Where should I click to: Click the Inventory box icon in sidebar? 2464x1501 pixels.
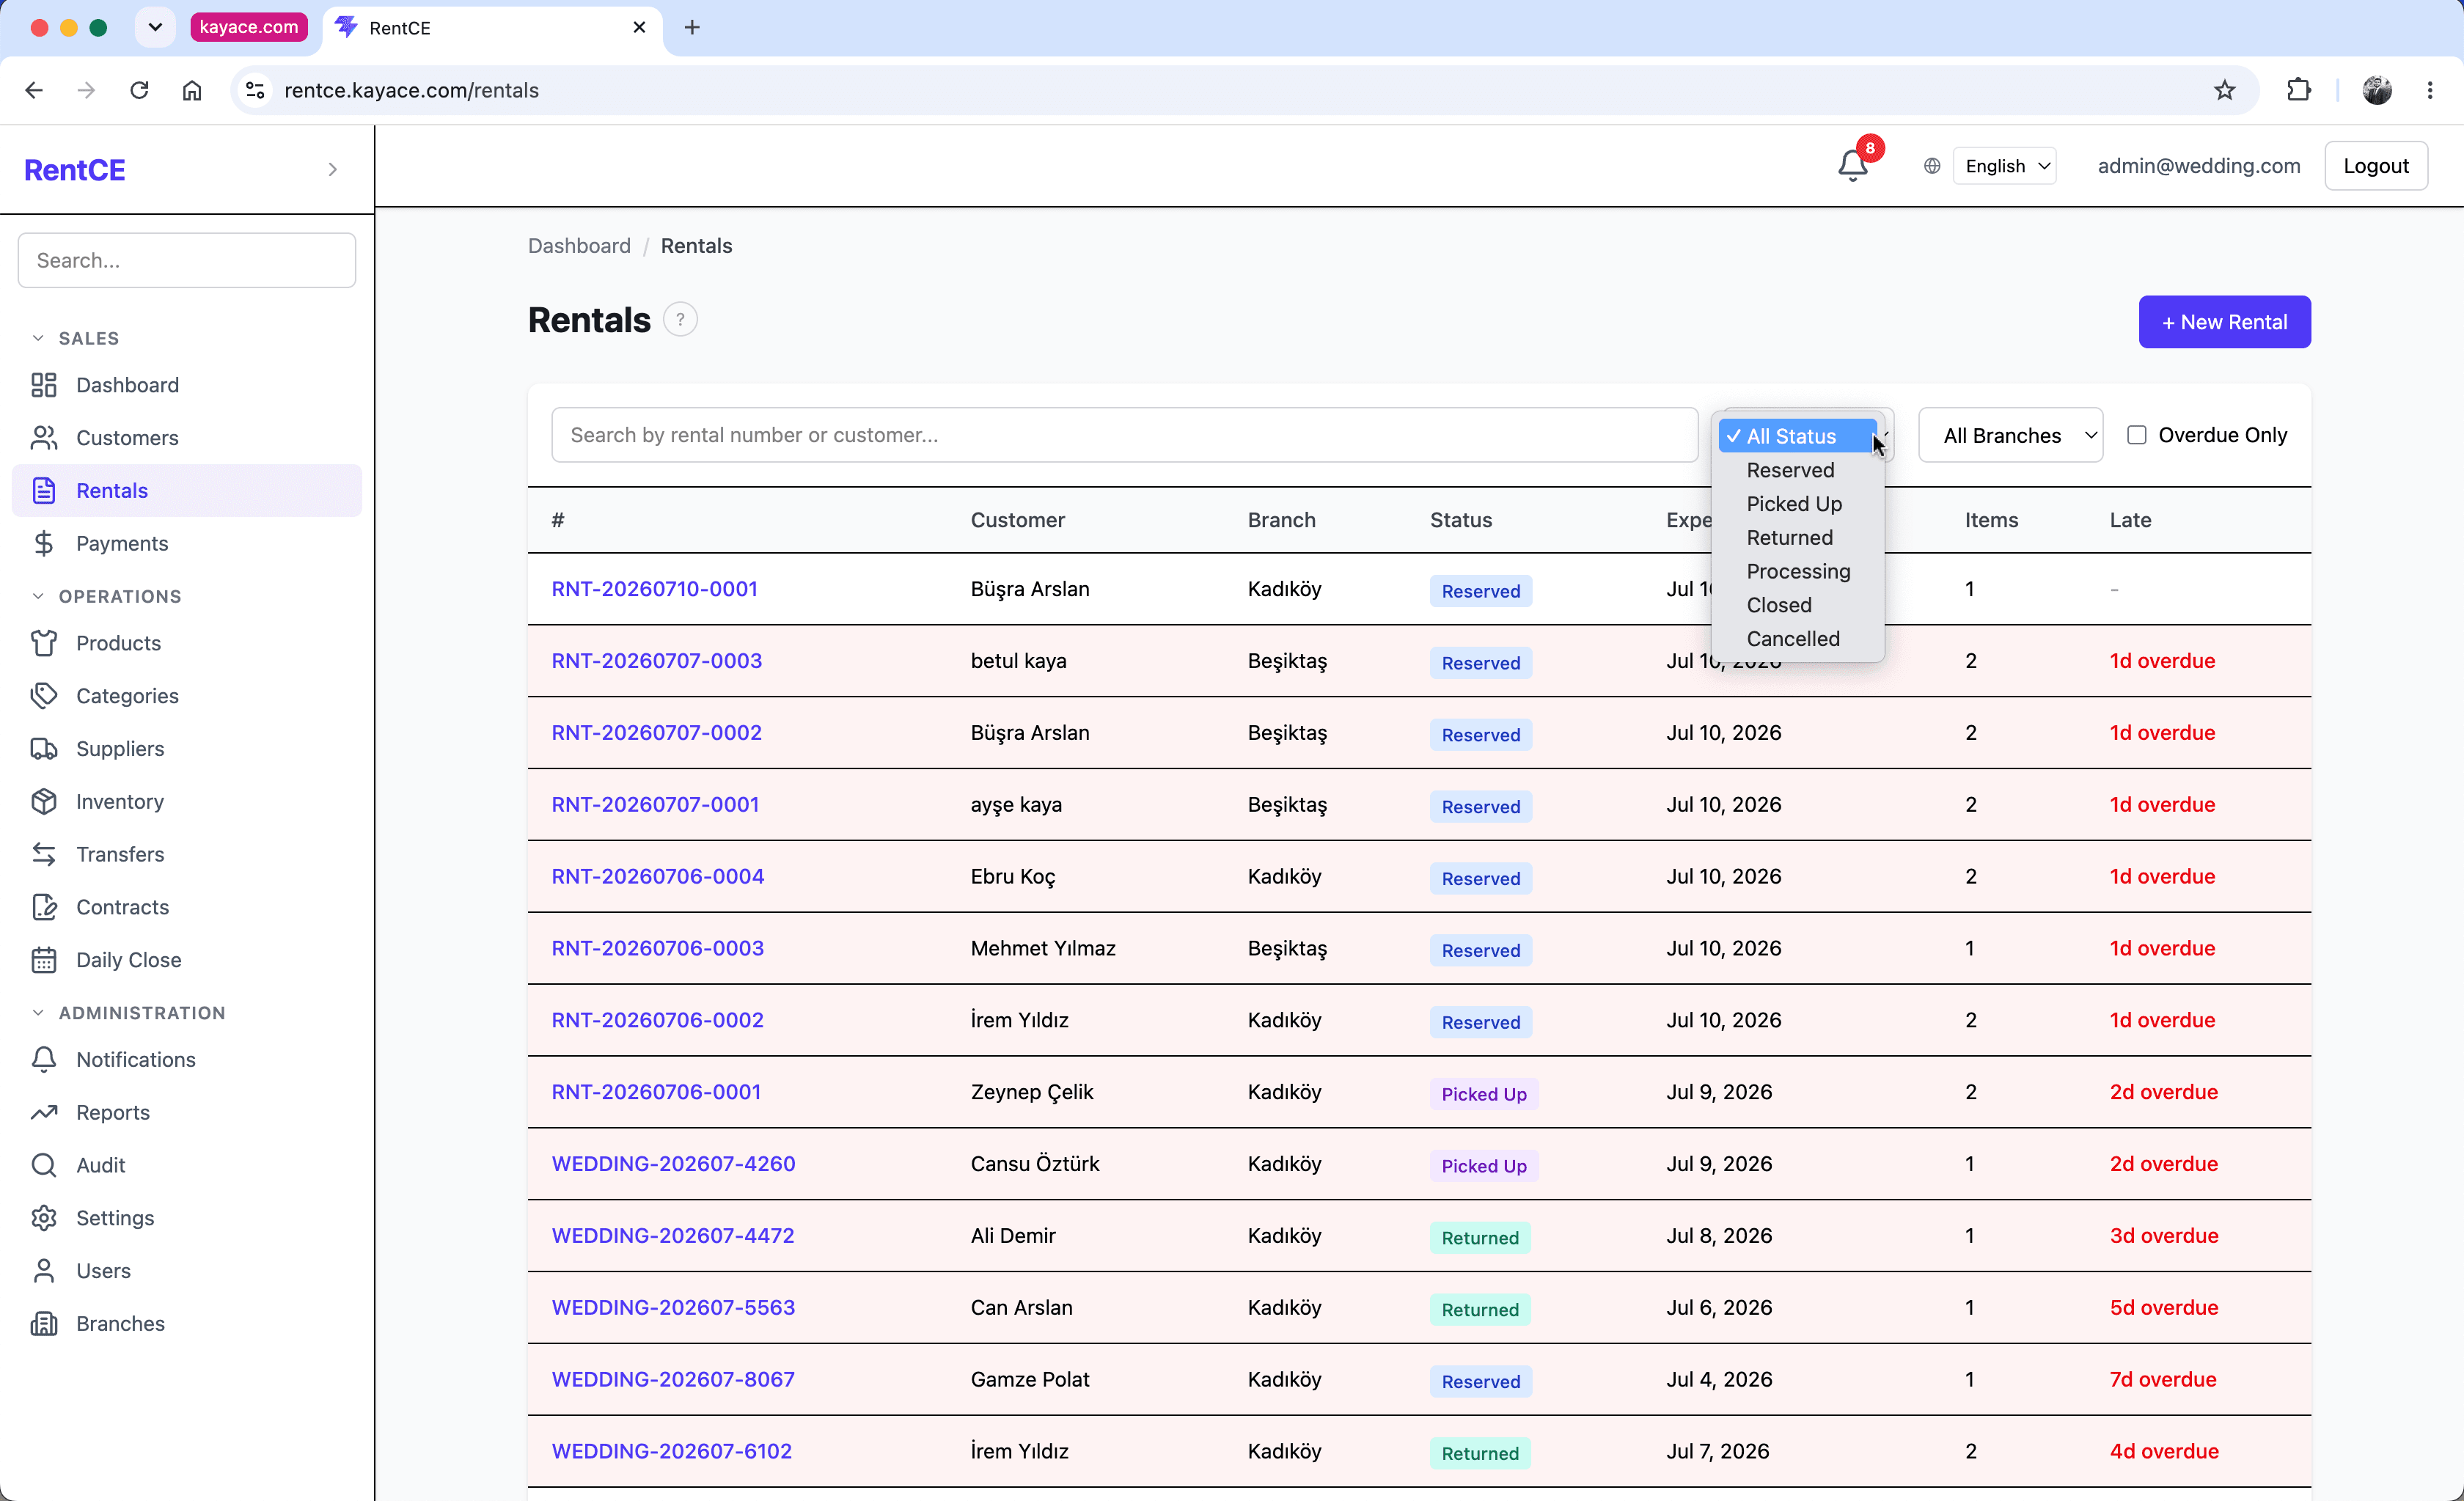[x=44, y=801]
